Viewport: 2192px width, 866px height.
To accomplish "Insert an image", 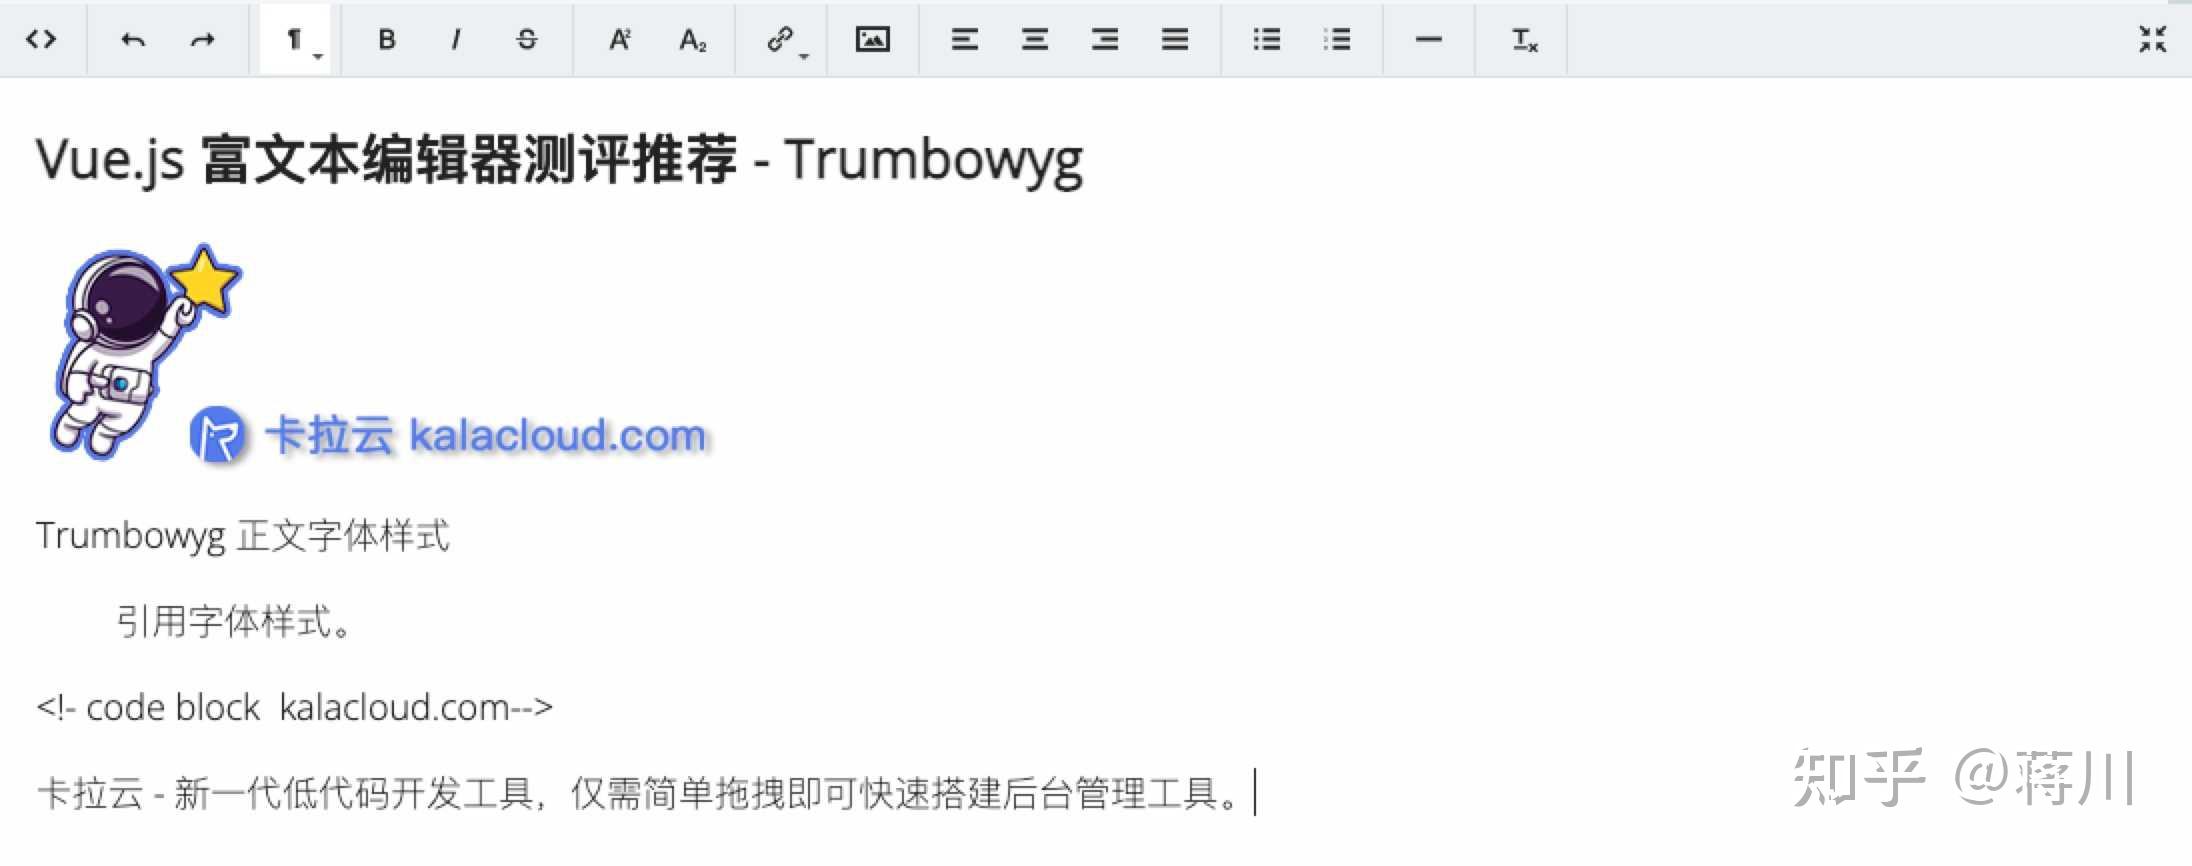I will click(x=873, y=39).
